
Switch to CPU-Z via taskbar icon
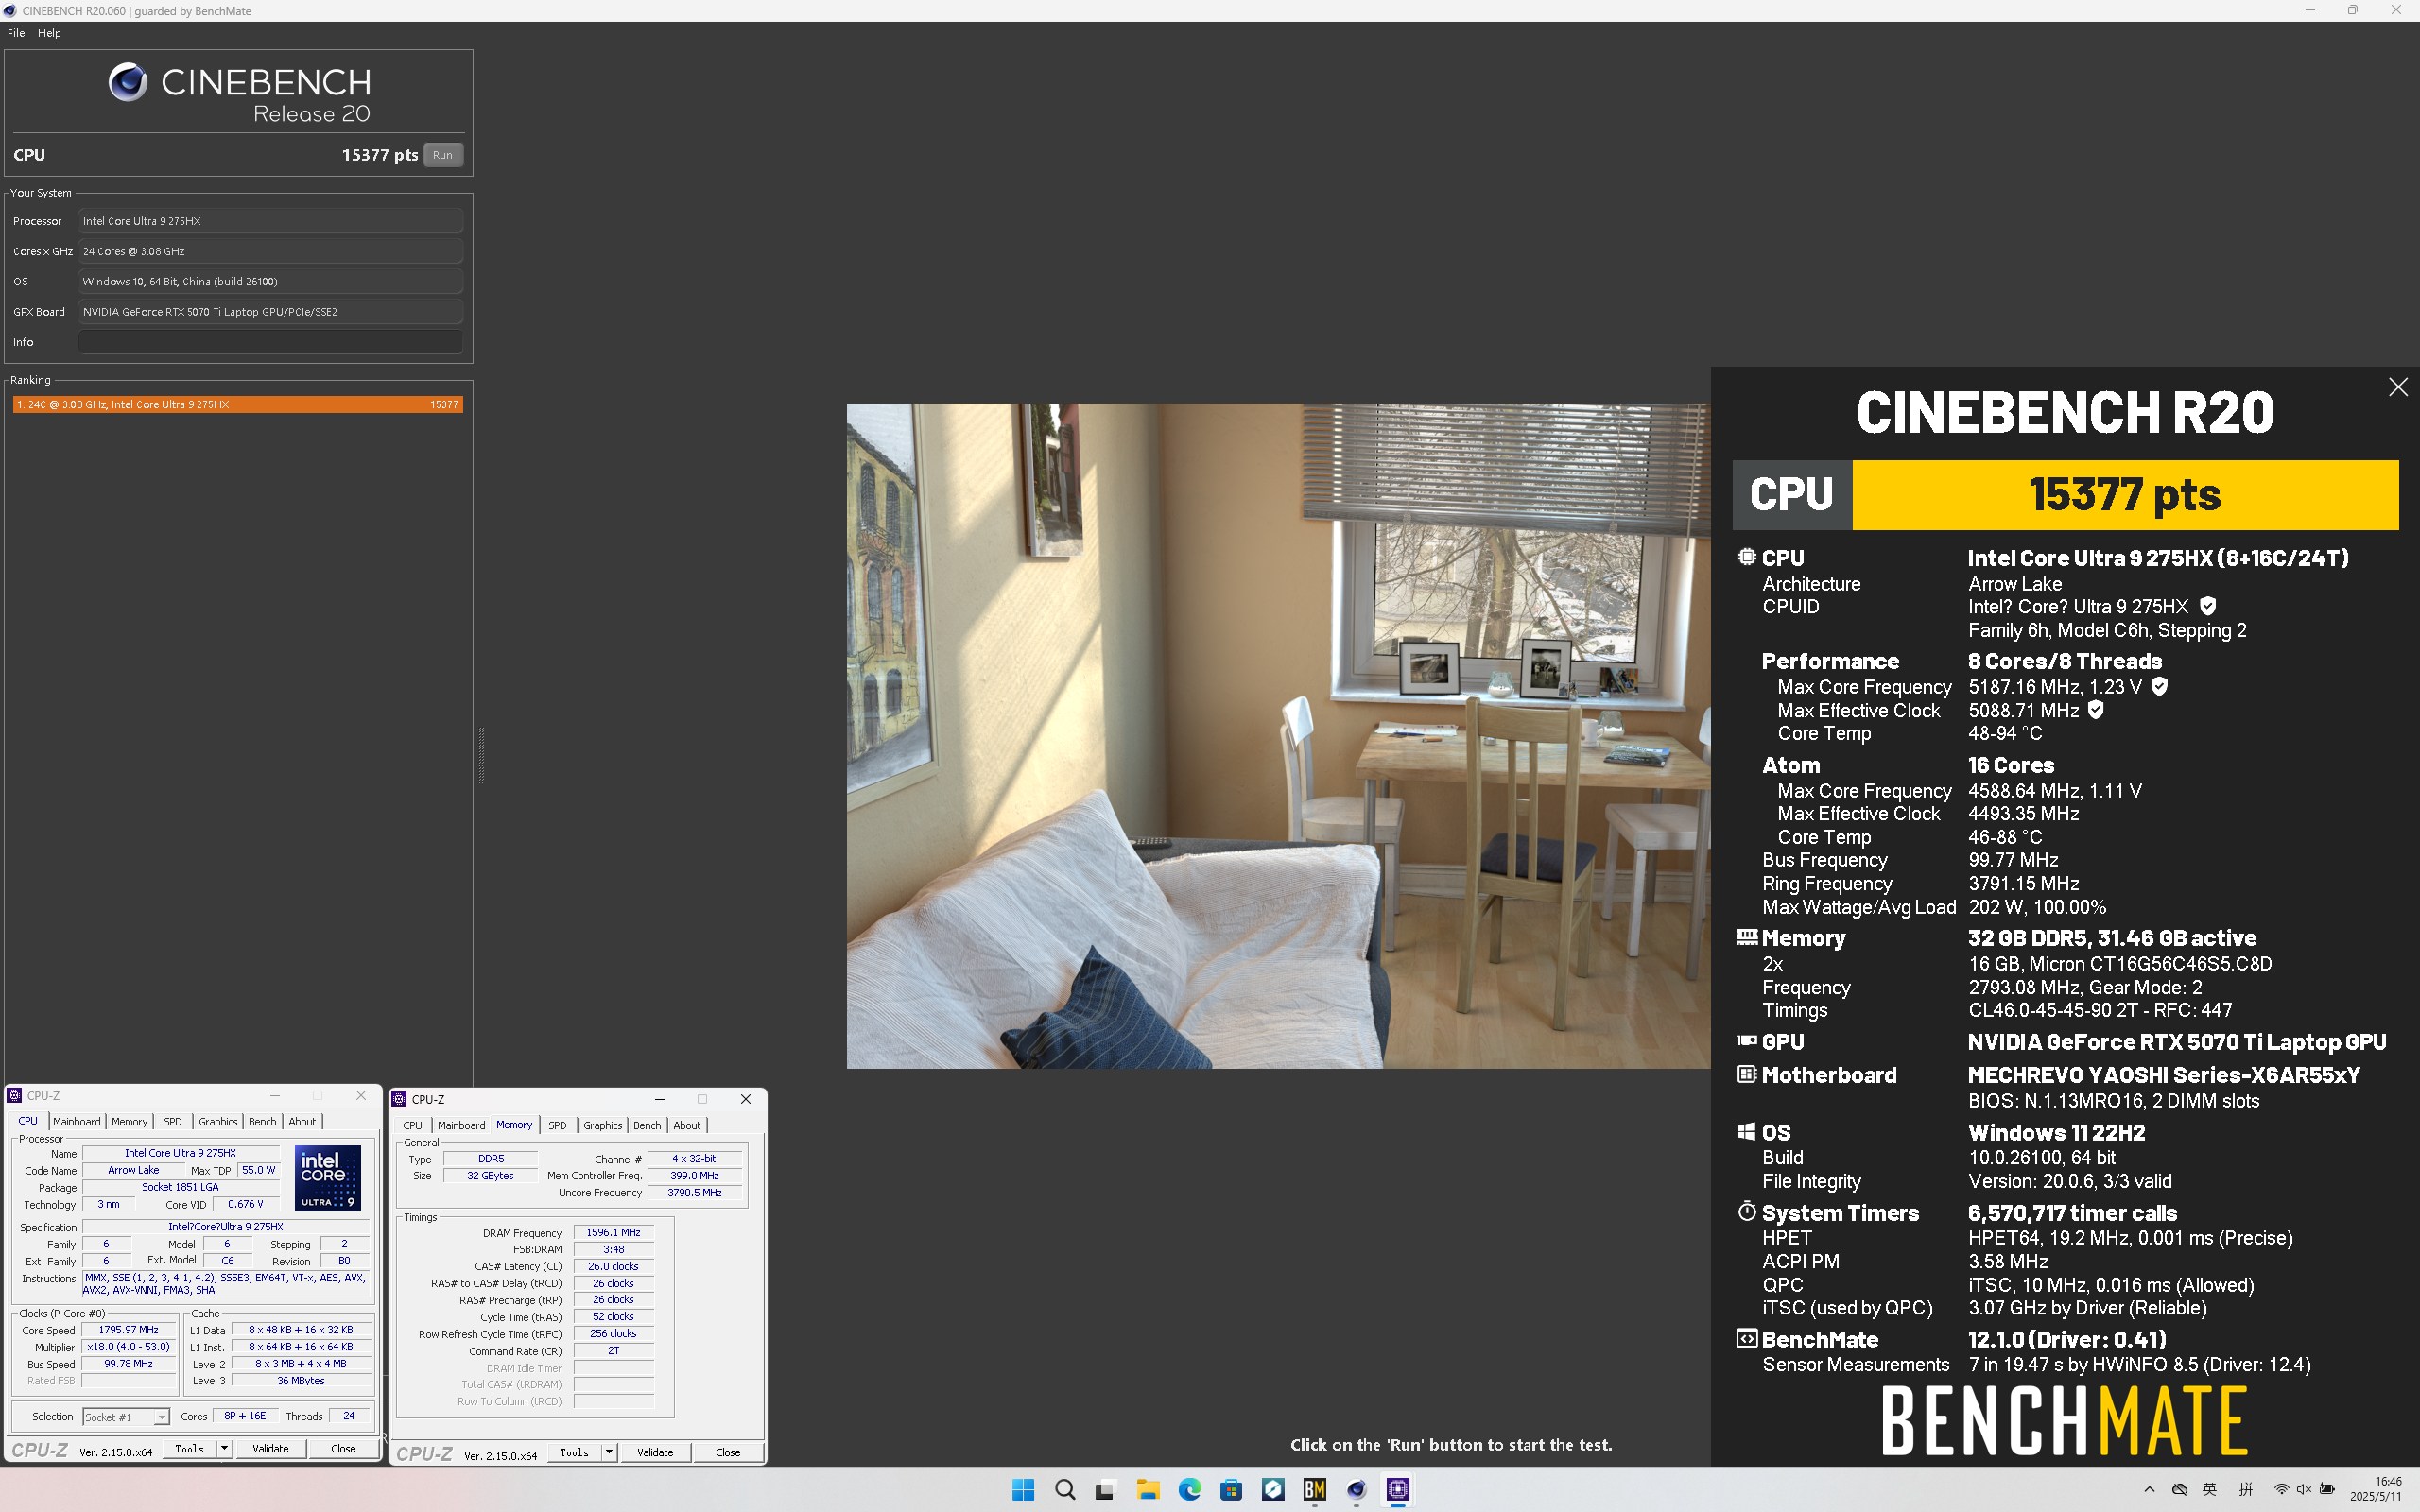pos(1398,1490)
